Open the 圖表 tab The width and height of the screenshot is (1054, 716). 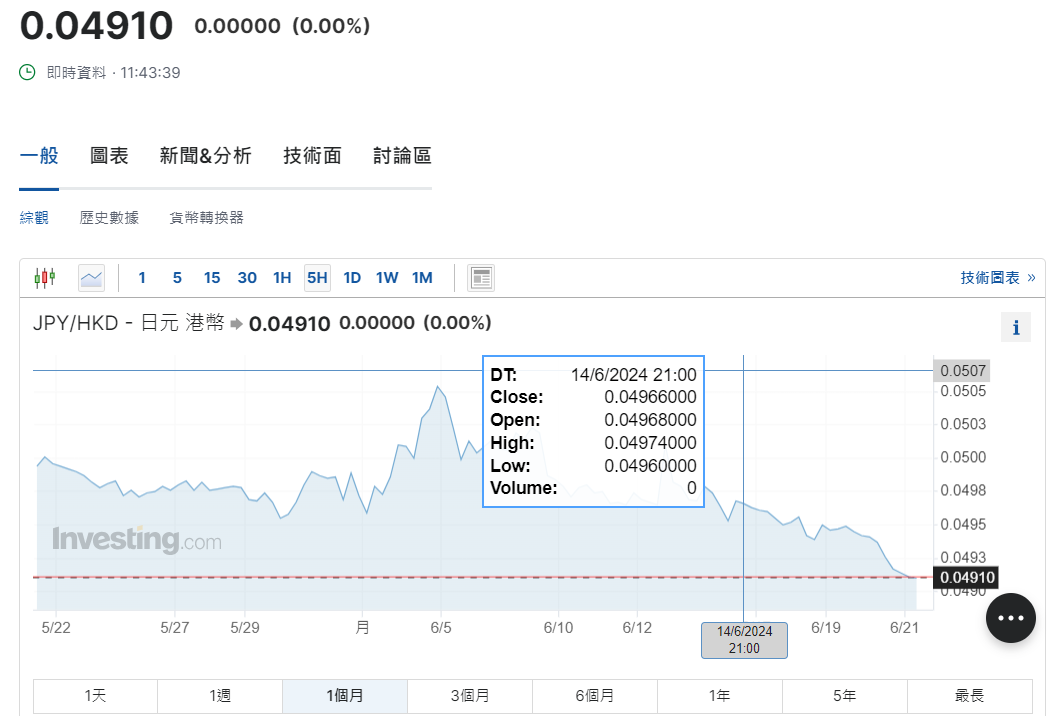click(x=109, y=156)
